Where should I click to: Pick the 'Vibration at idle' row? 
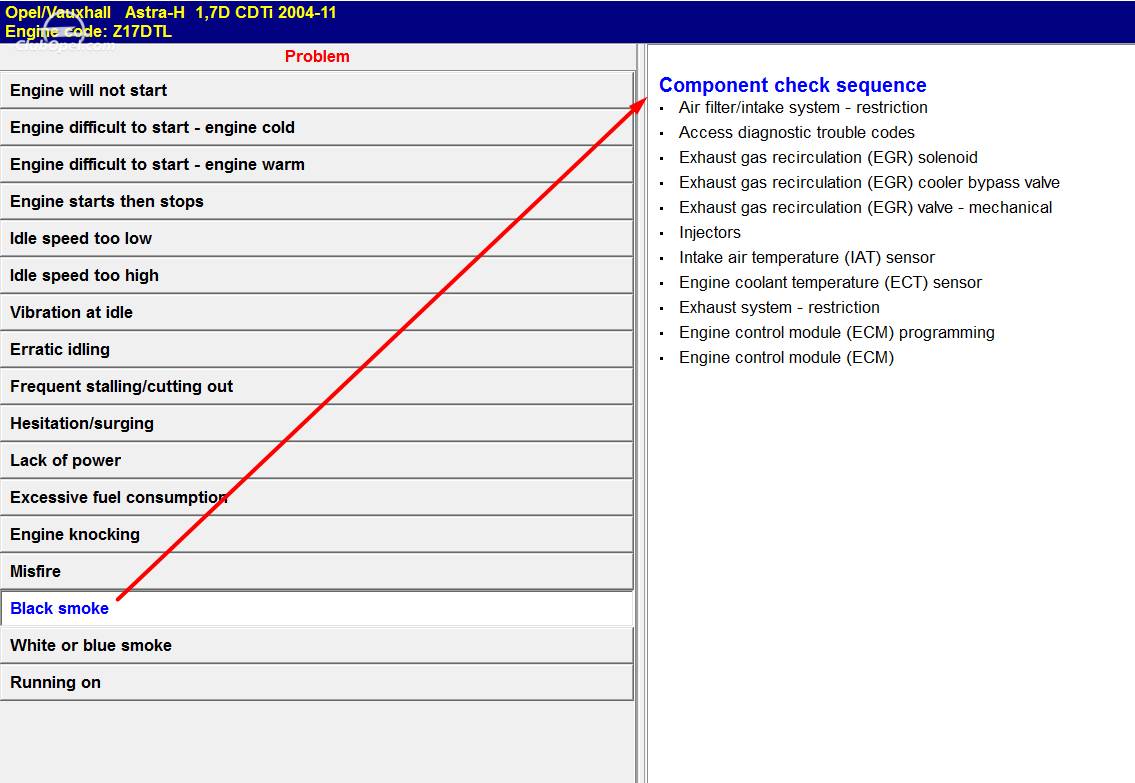[x=317, y=312]
